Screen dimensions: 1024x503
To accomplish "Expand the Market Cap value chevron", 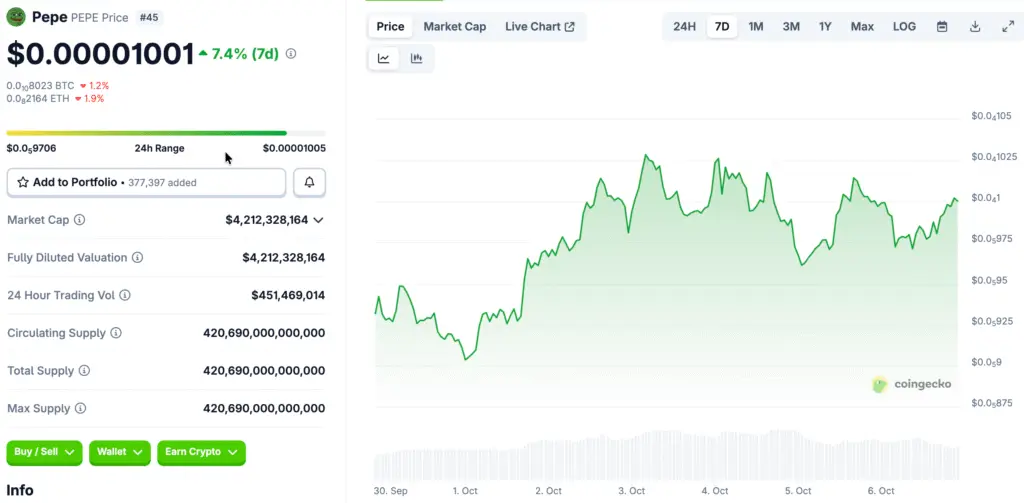I will [318, 220].
